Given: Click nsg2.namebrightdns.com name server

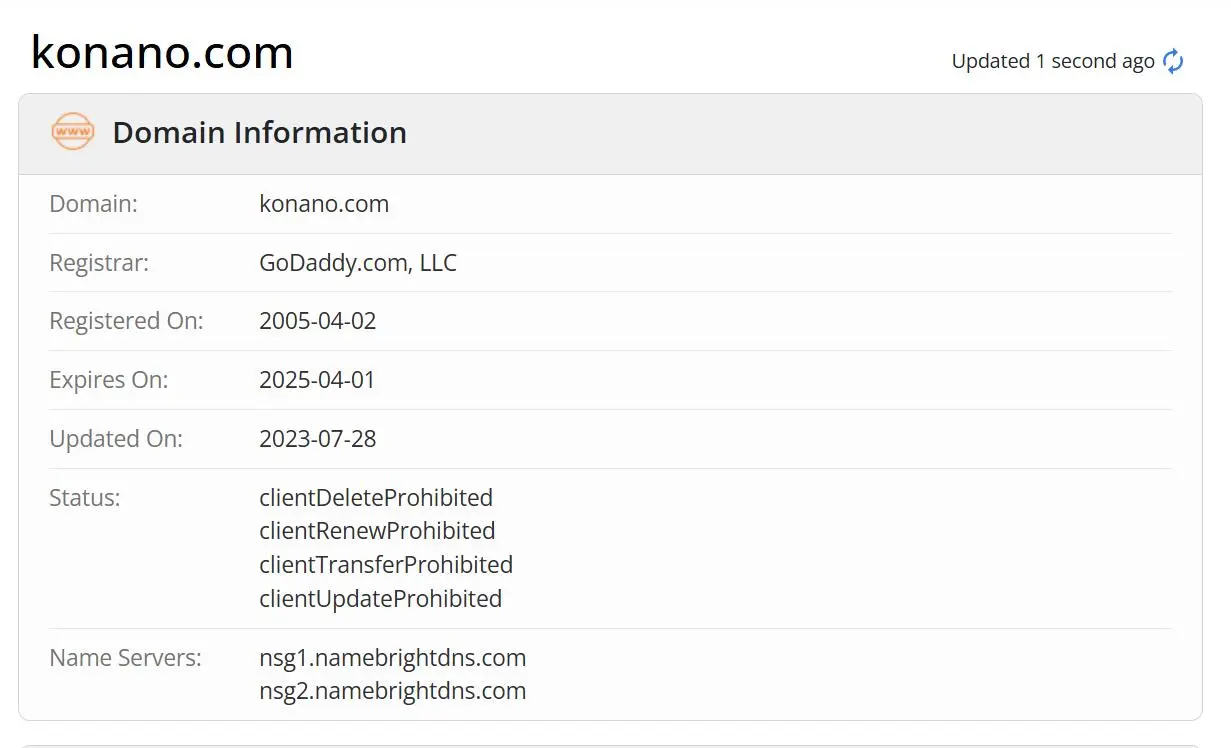Looking at the screenshot, I should pos(393,691).
